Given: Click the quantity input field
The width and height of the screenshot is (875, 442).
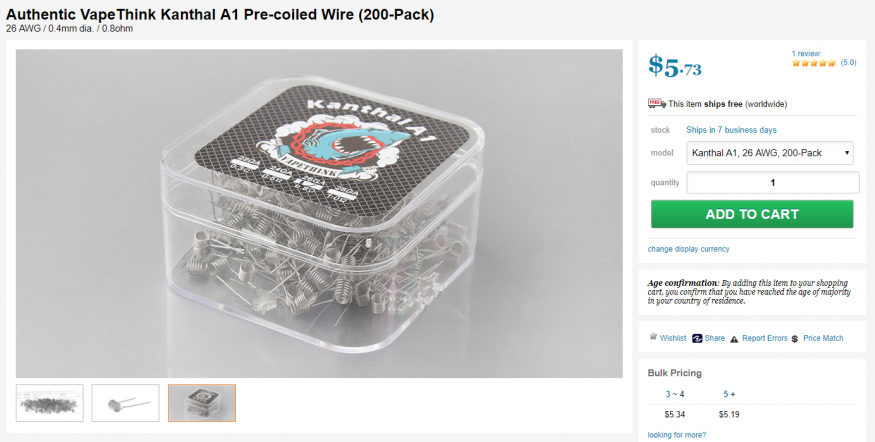Looking at the screenshot, I should pos(772,182).
